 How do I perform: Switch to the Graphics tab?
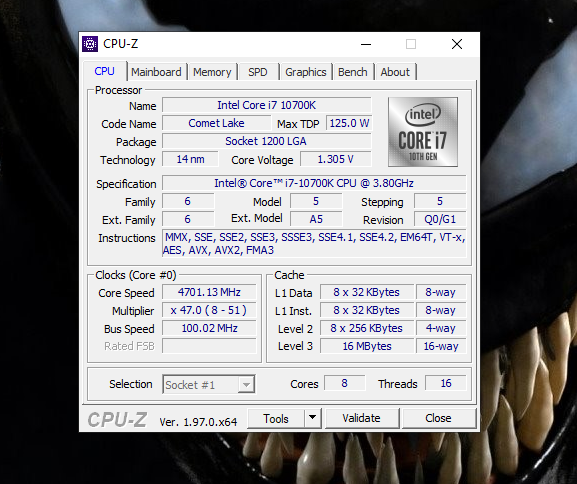306,72
